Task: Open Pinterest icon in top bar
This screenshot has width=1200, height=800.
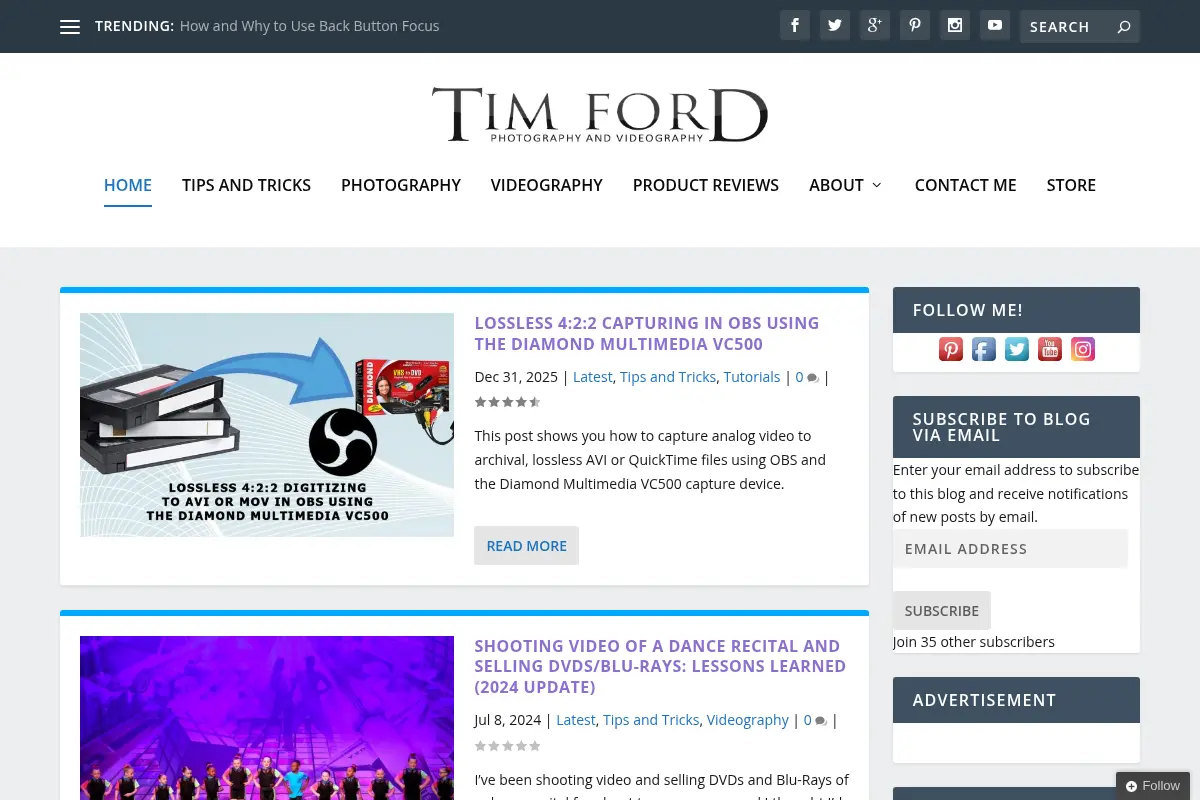Action: tap(915, 26)
